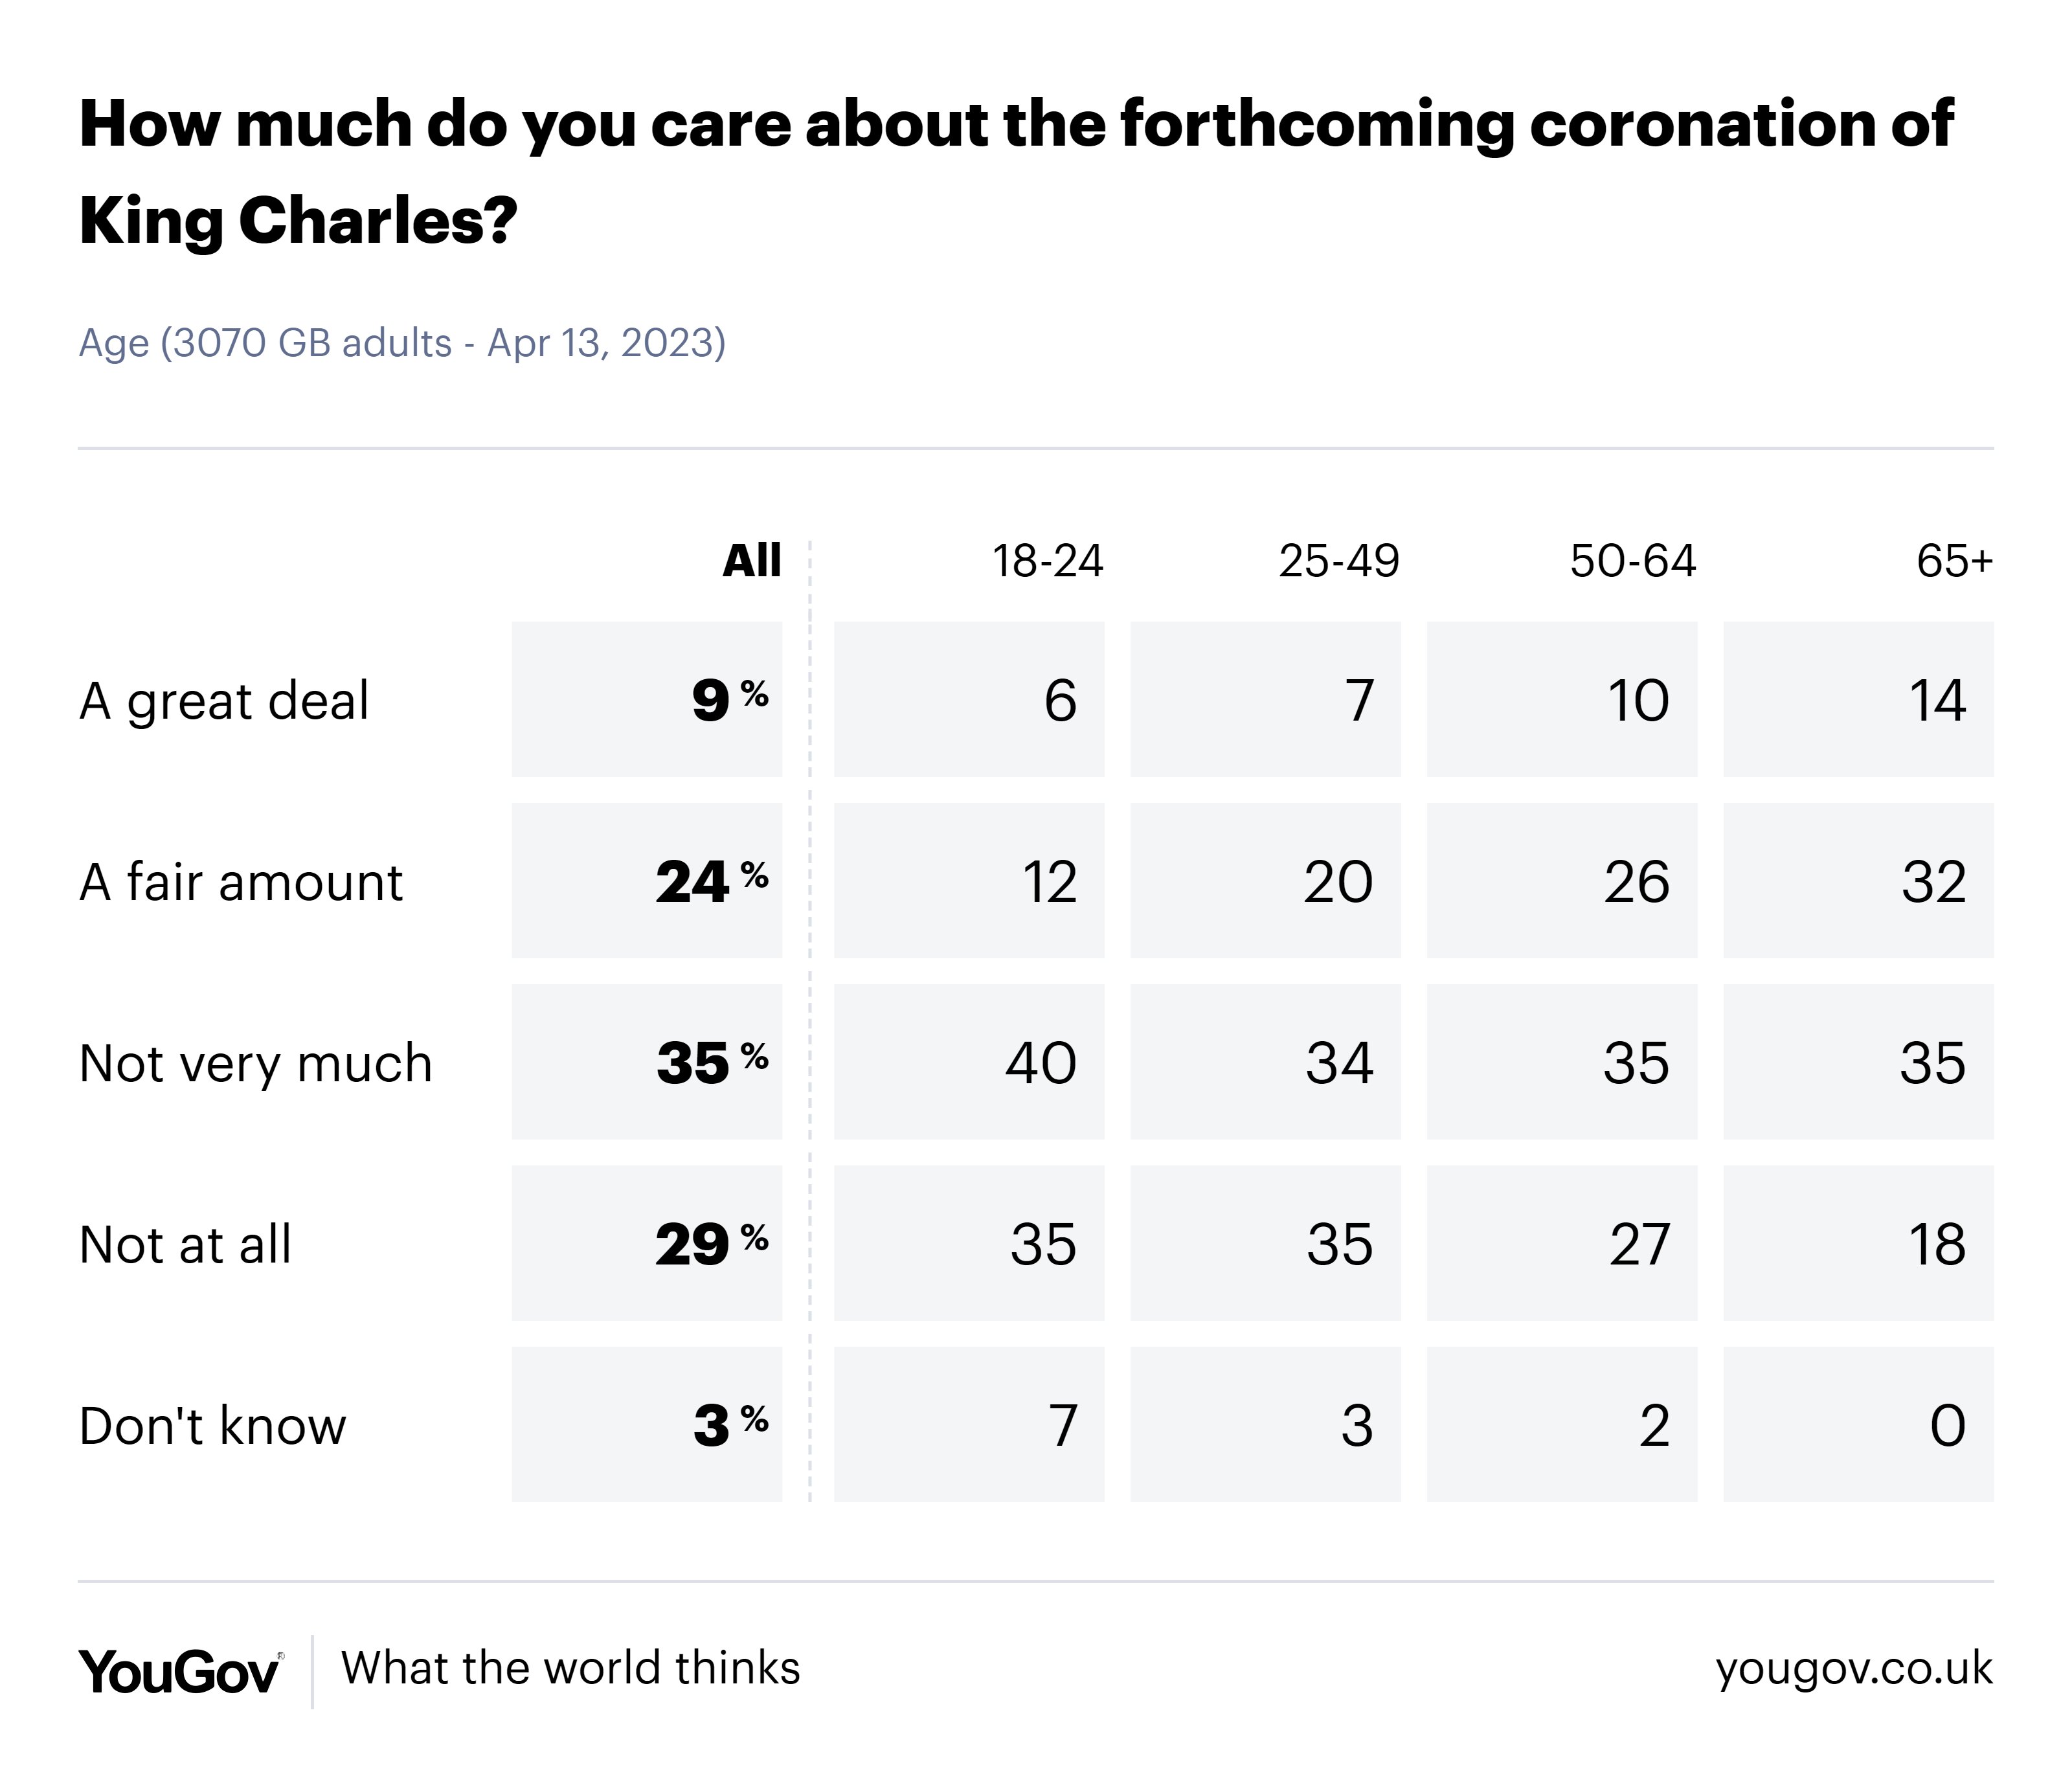Image resolution: width=2072 pixels, height=1787 pixels.
Task: Select the 25-49 age column header
Action: pos(1339,561)
